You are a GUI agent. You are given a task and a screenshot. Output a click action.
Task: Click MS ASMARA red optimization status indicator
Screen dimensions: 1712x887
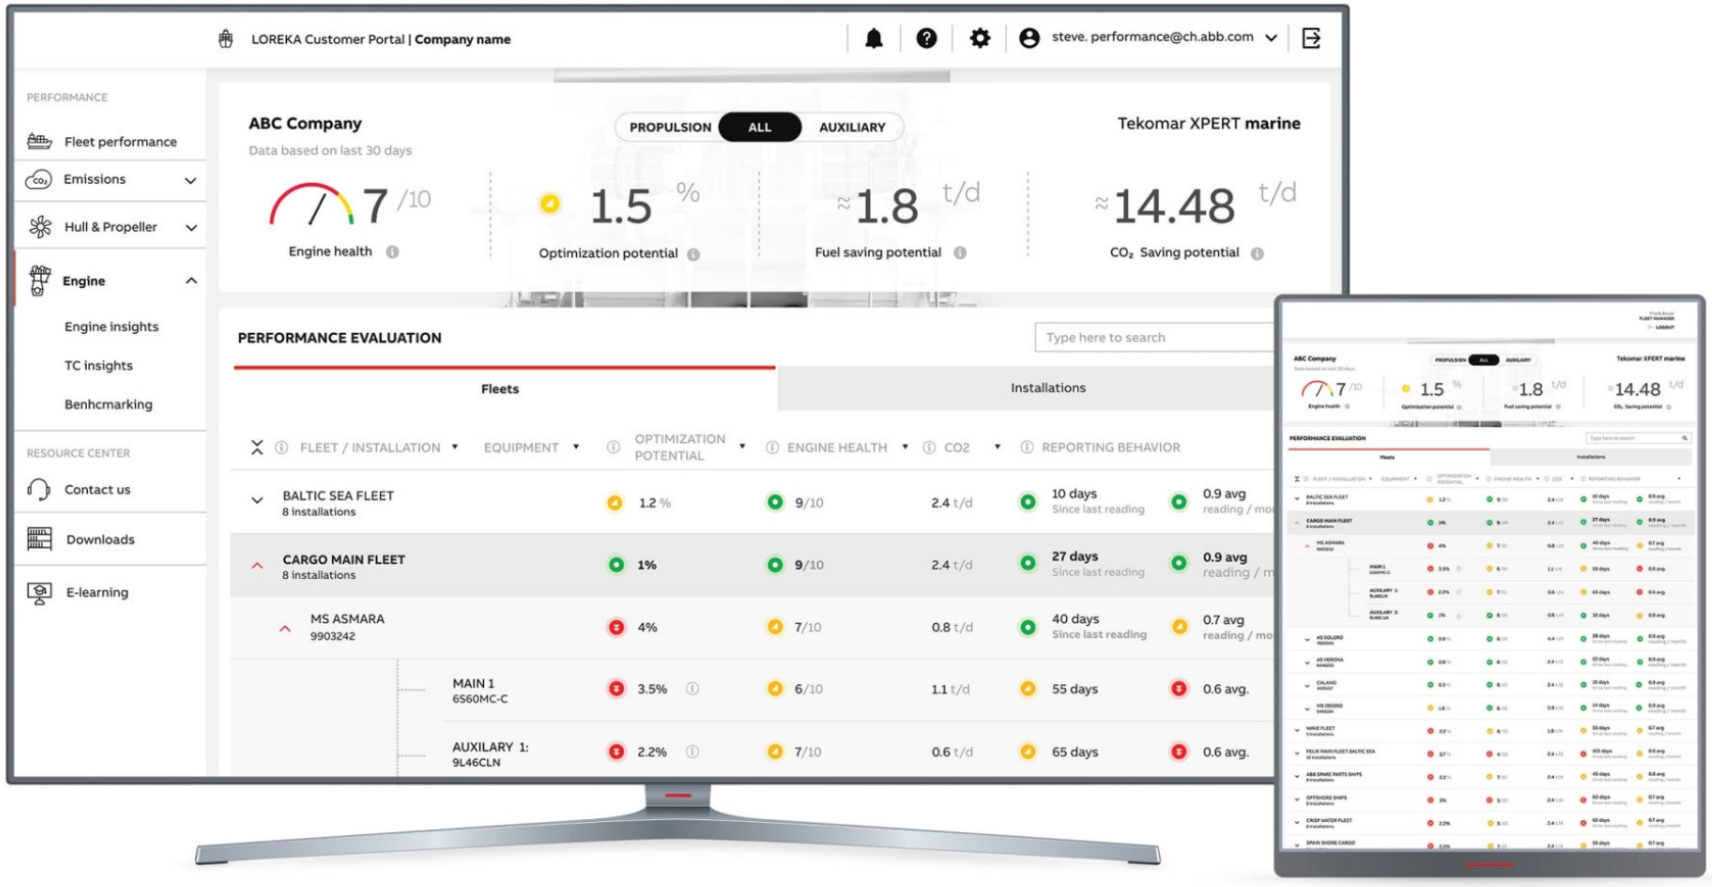coord(616,628)
